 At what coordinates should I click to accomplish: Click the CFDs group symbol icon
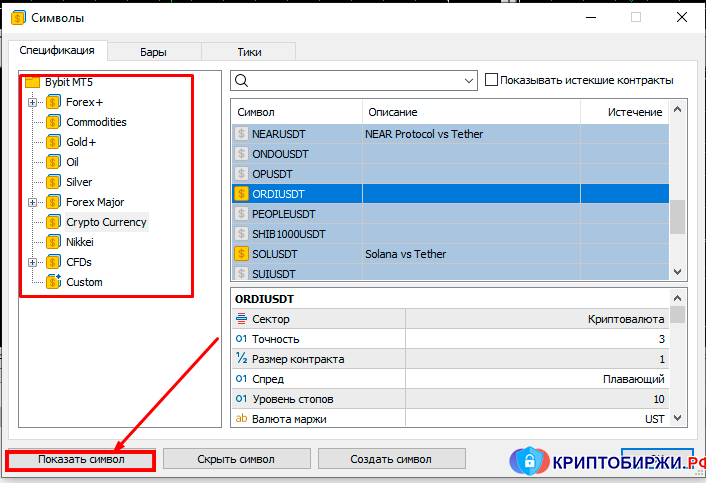(53, 262)
